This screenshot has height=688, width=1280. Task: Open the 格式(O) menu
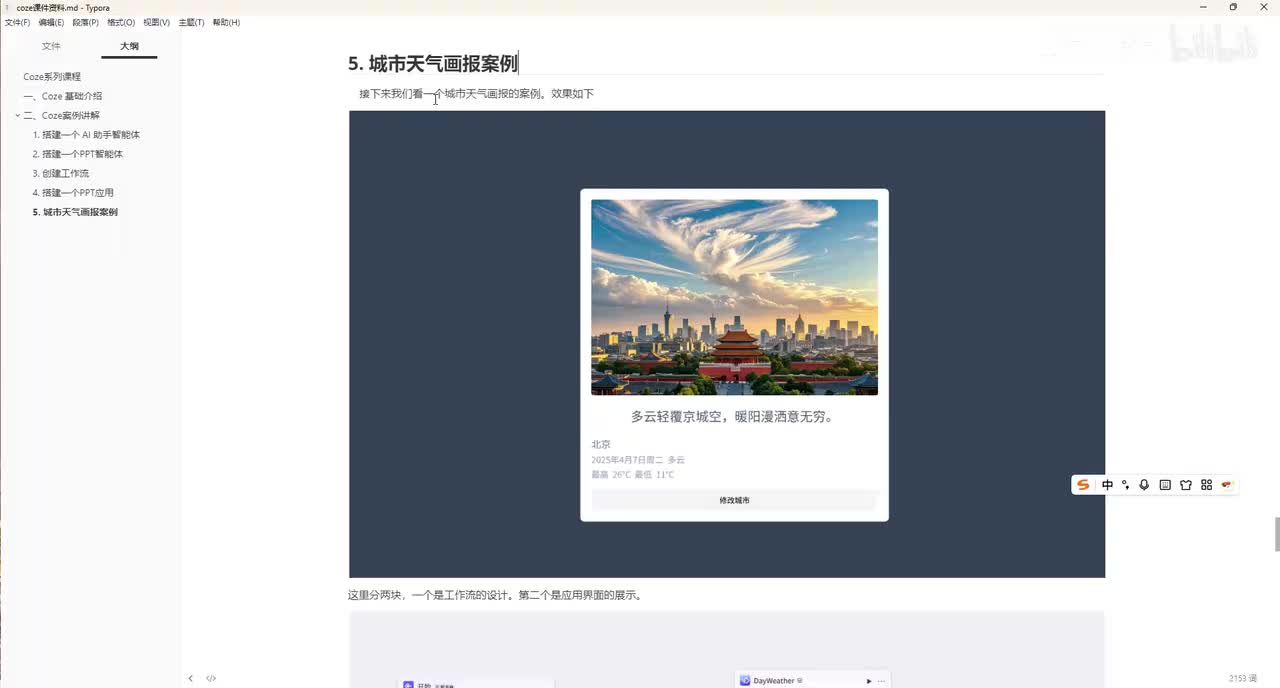121,22
